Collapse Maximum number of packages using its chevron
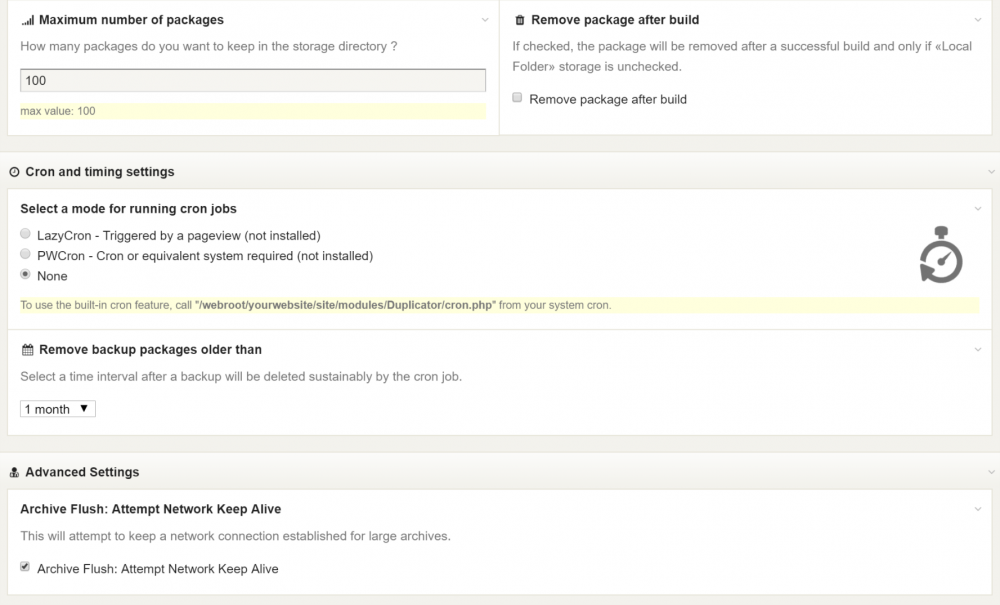Viewport: 1000px width, 605px height. pyautogui.click(x=485, y=20)
